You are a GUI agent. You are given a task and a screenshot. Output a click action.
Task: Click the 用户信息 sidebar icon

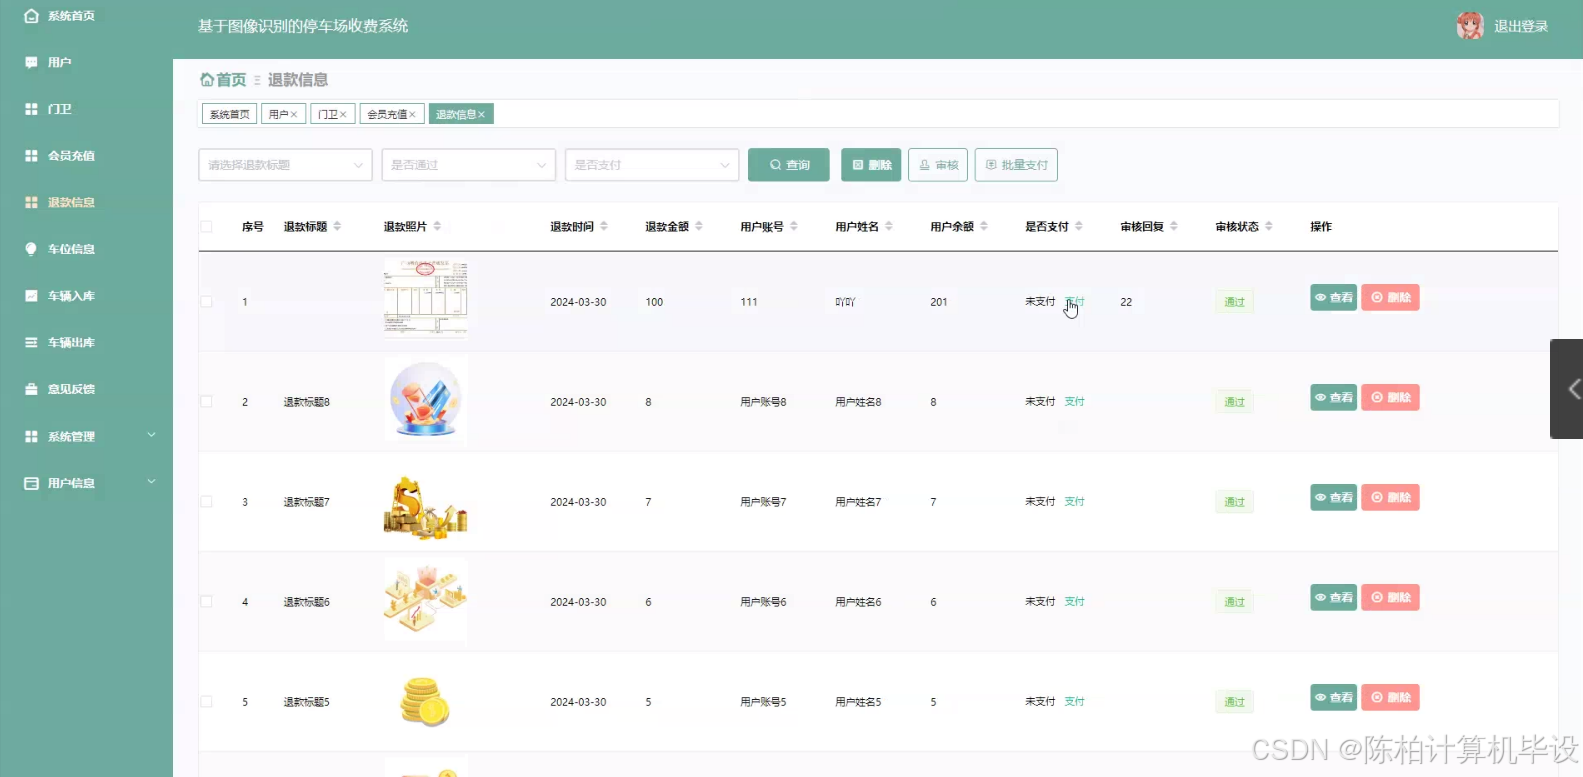point(31,483)
